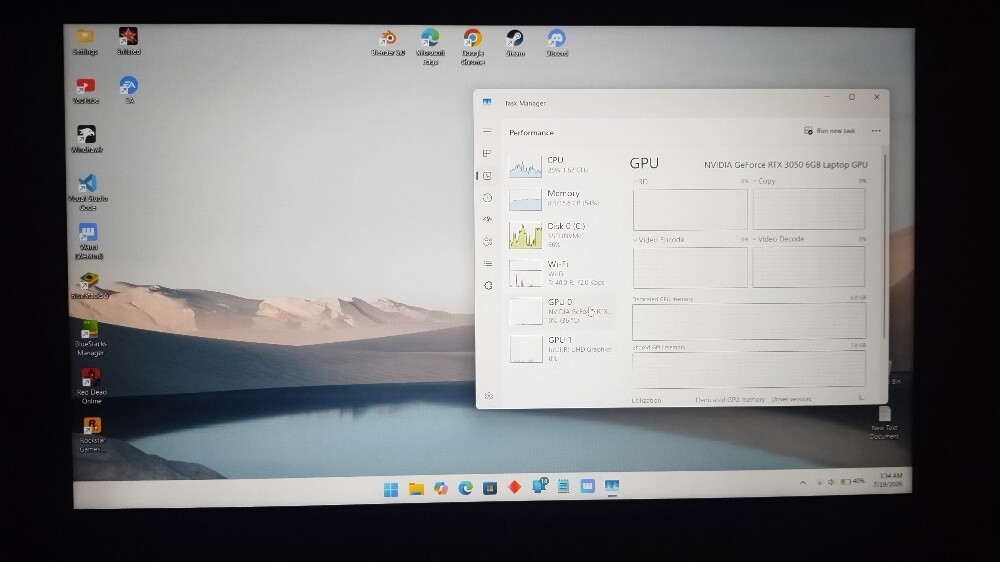This screenshot has width=1000, height=562.
Task: Select the Microsoft Edge desktop shortcut
Action: (430, 47)
